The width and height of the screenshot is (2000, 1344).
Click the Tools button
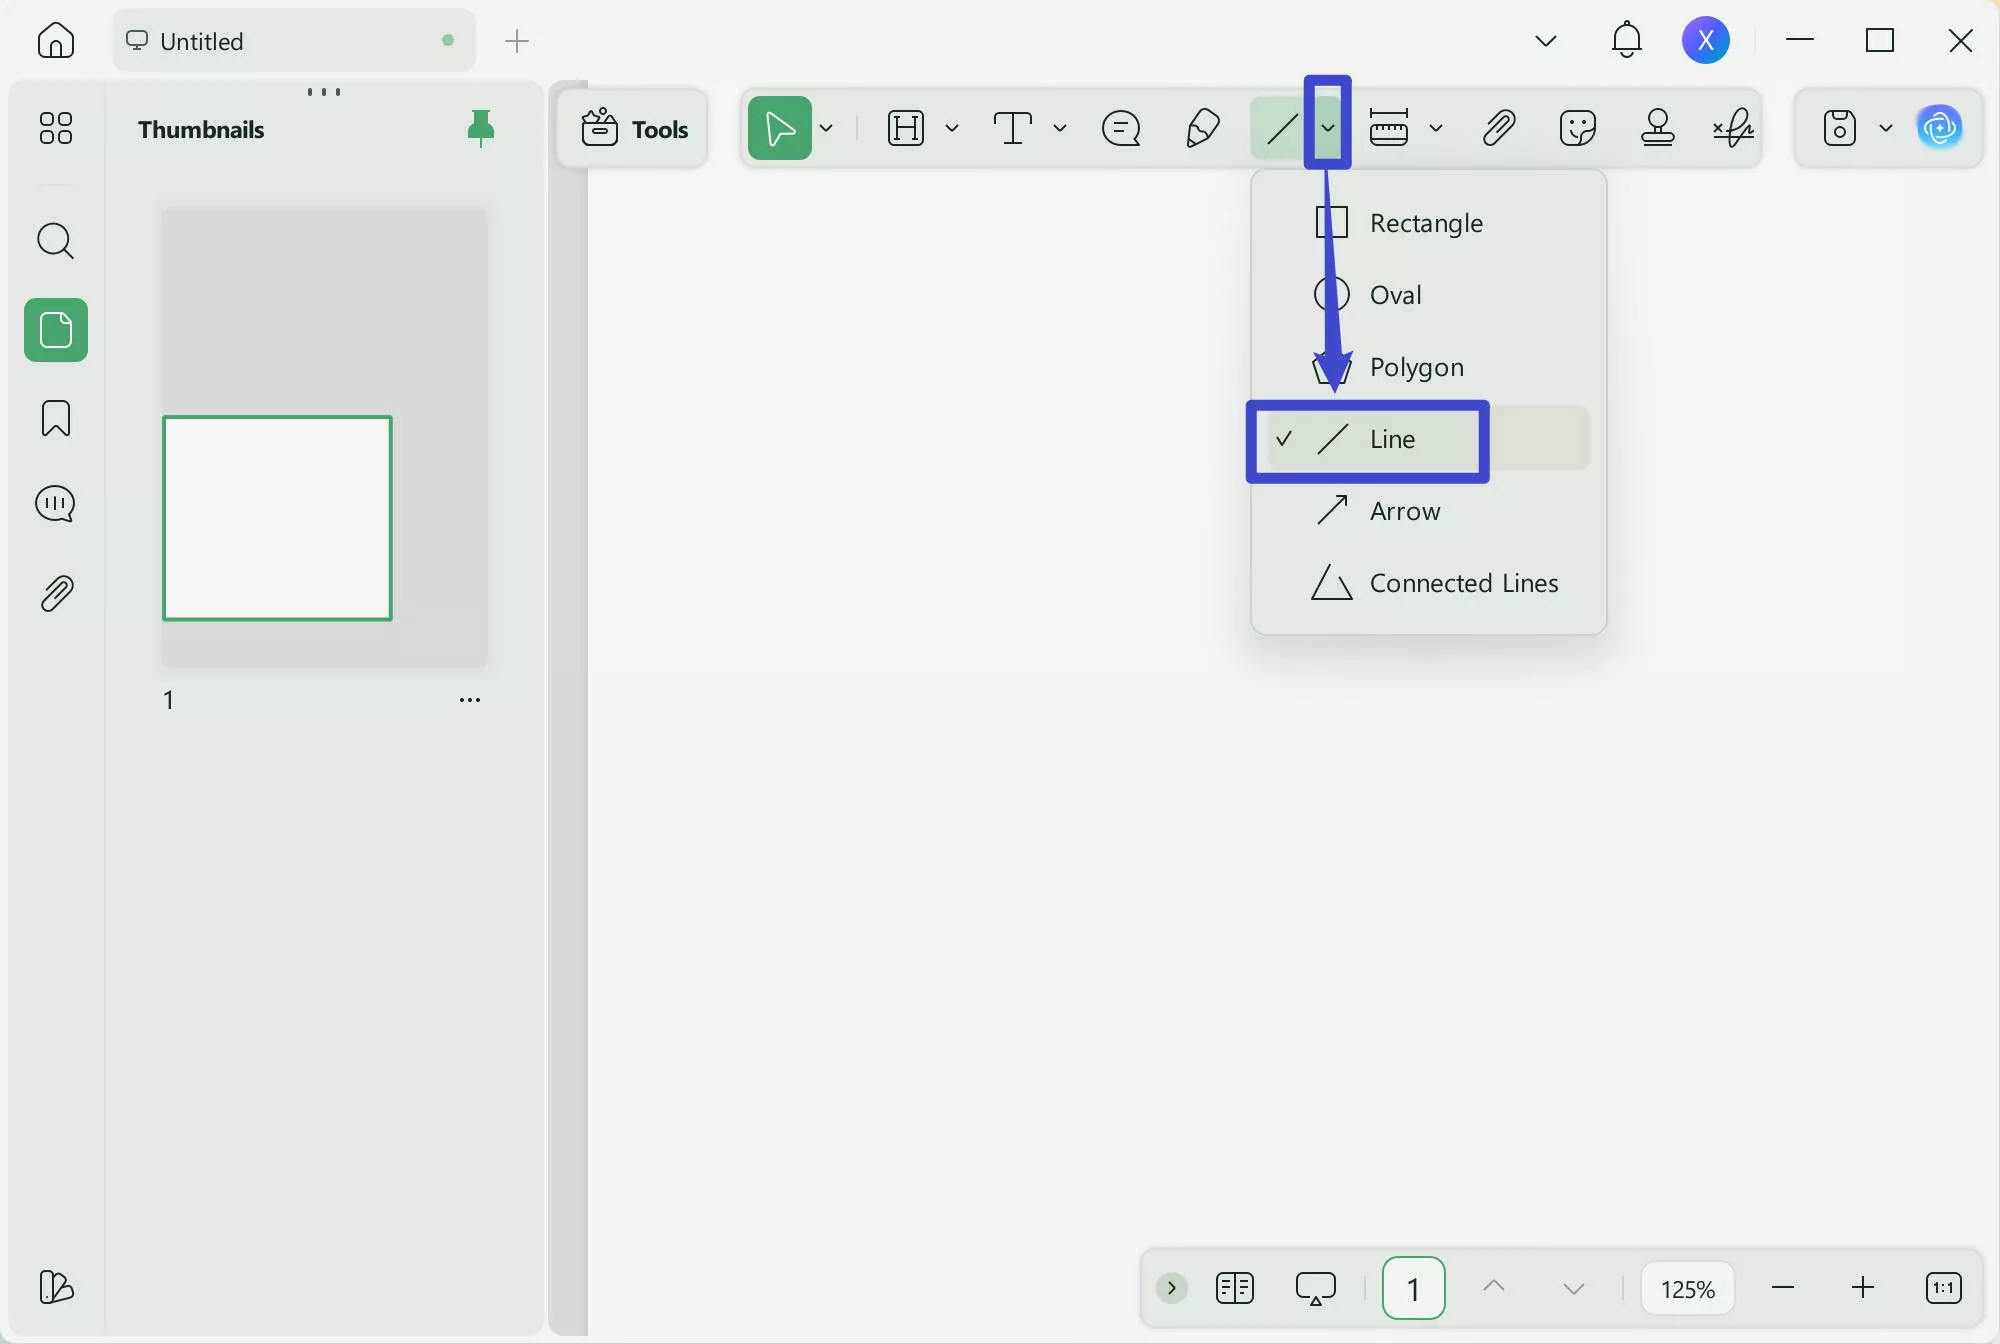634,129
